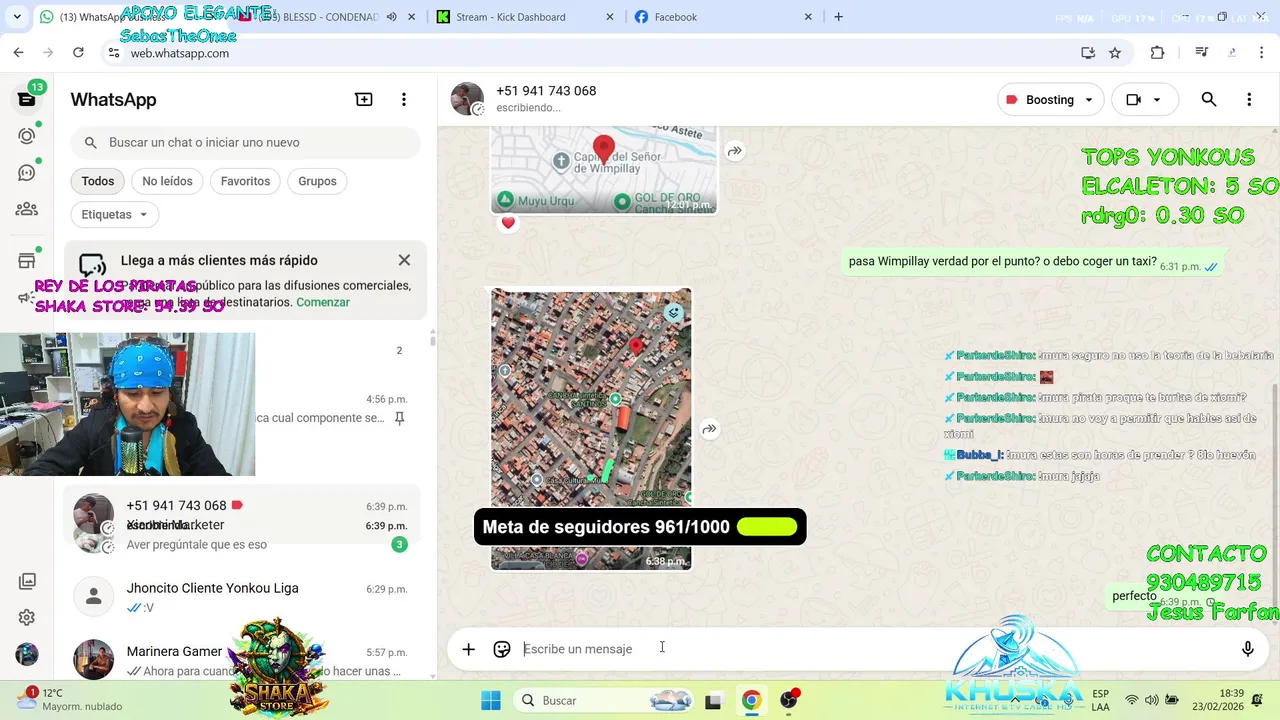Forward the satellite image message
This screenshot has height=720, width=1280.
[709, 429]
